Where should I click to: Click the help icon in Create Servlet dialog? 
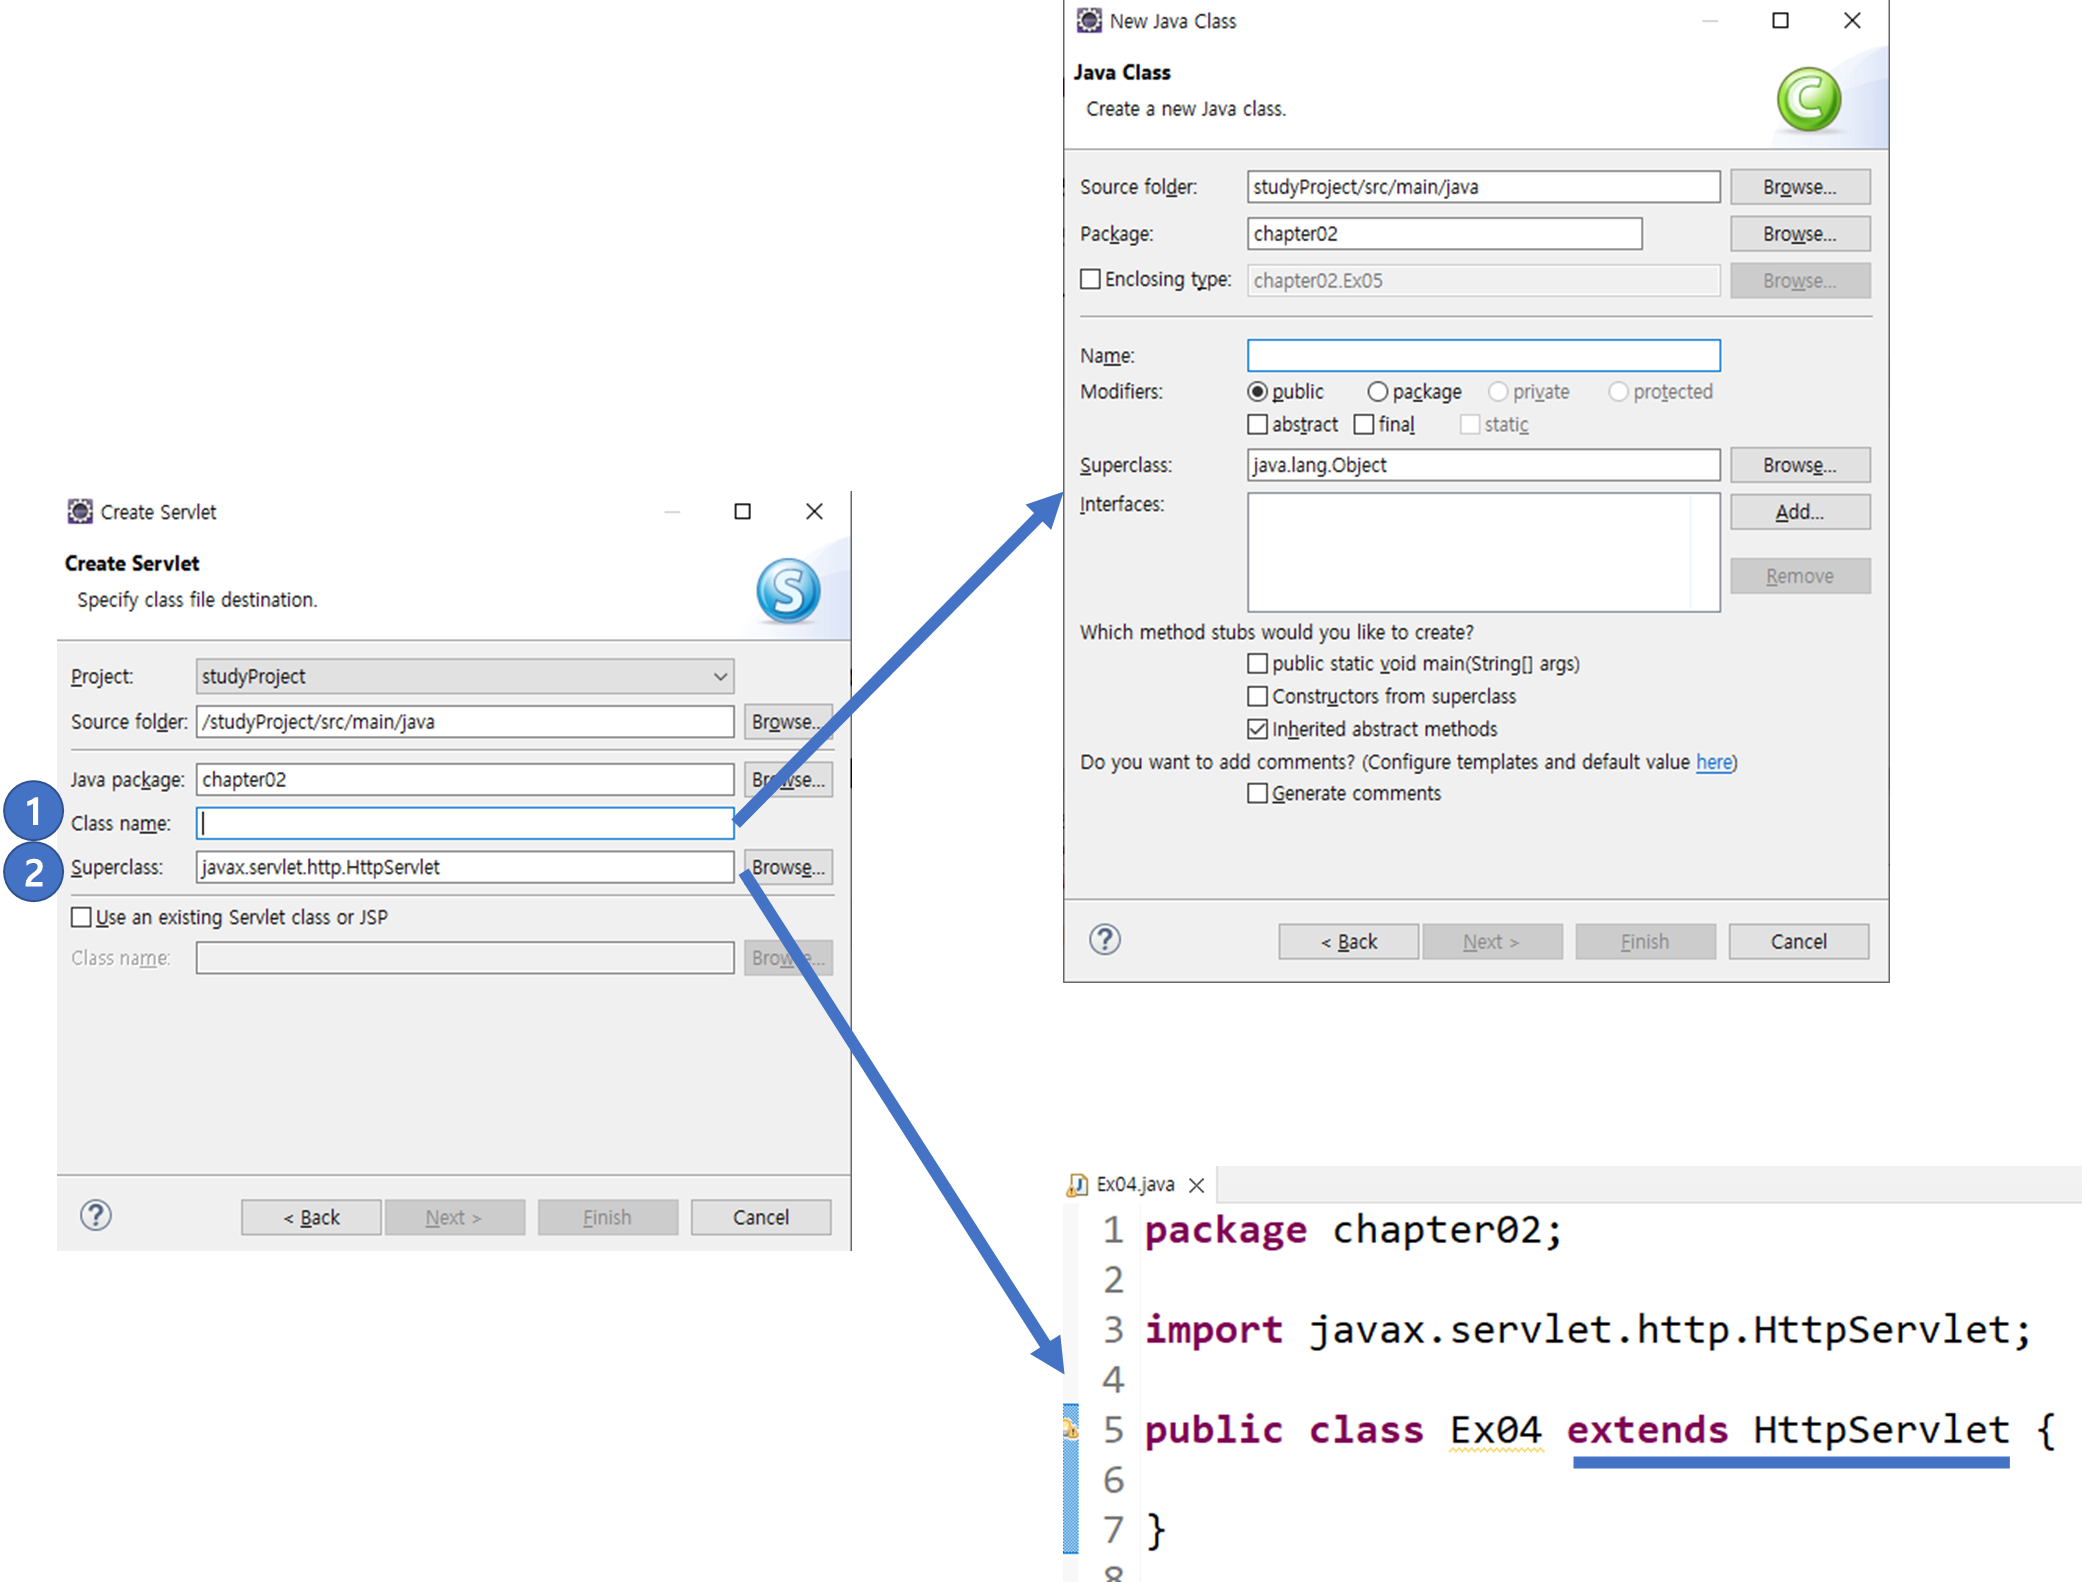pyautogui.click(x=96, y=1216)
